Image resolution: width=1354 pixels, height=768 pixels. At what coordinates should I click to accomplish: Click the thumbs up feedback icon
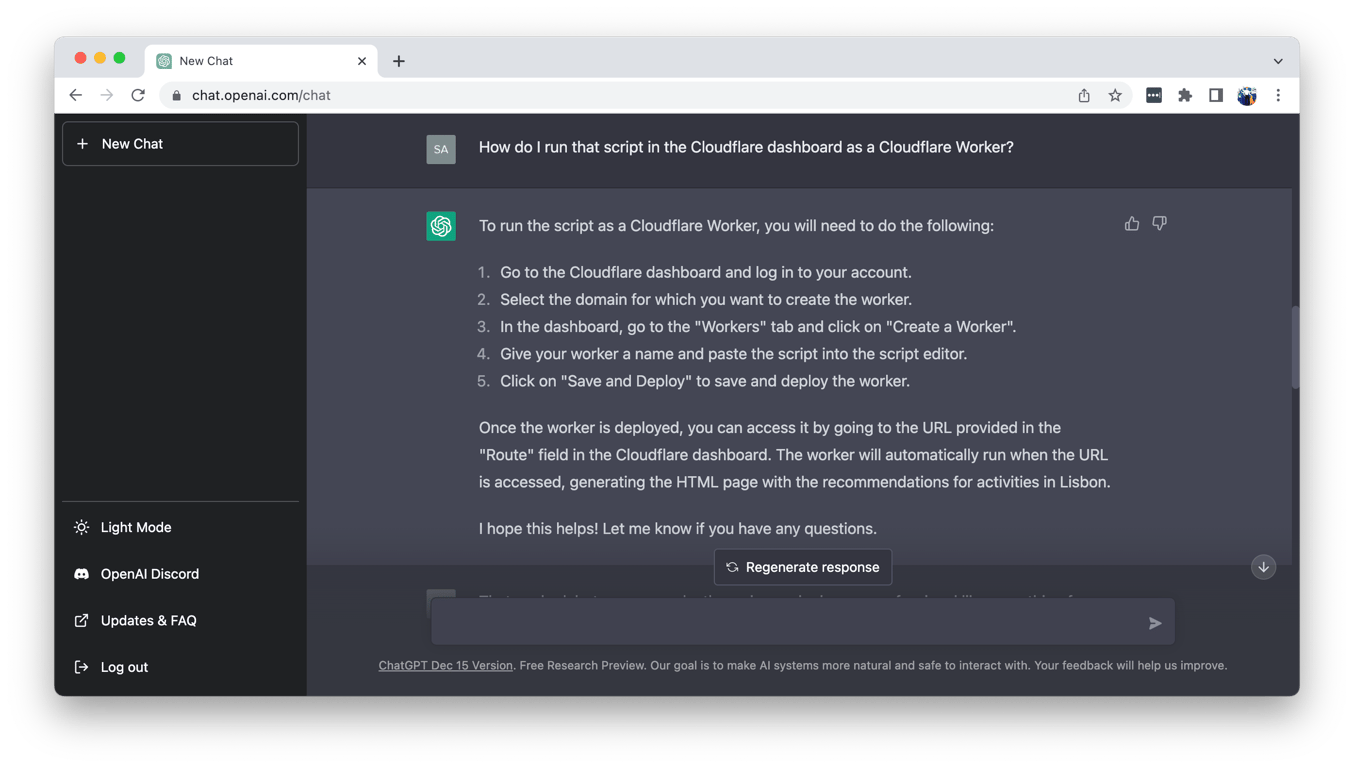pos(1131,224)
